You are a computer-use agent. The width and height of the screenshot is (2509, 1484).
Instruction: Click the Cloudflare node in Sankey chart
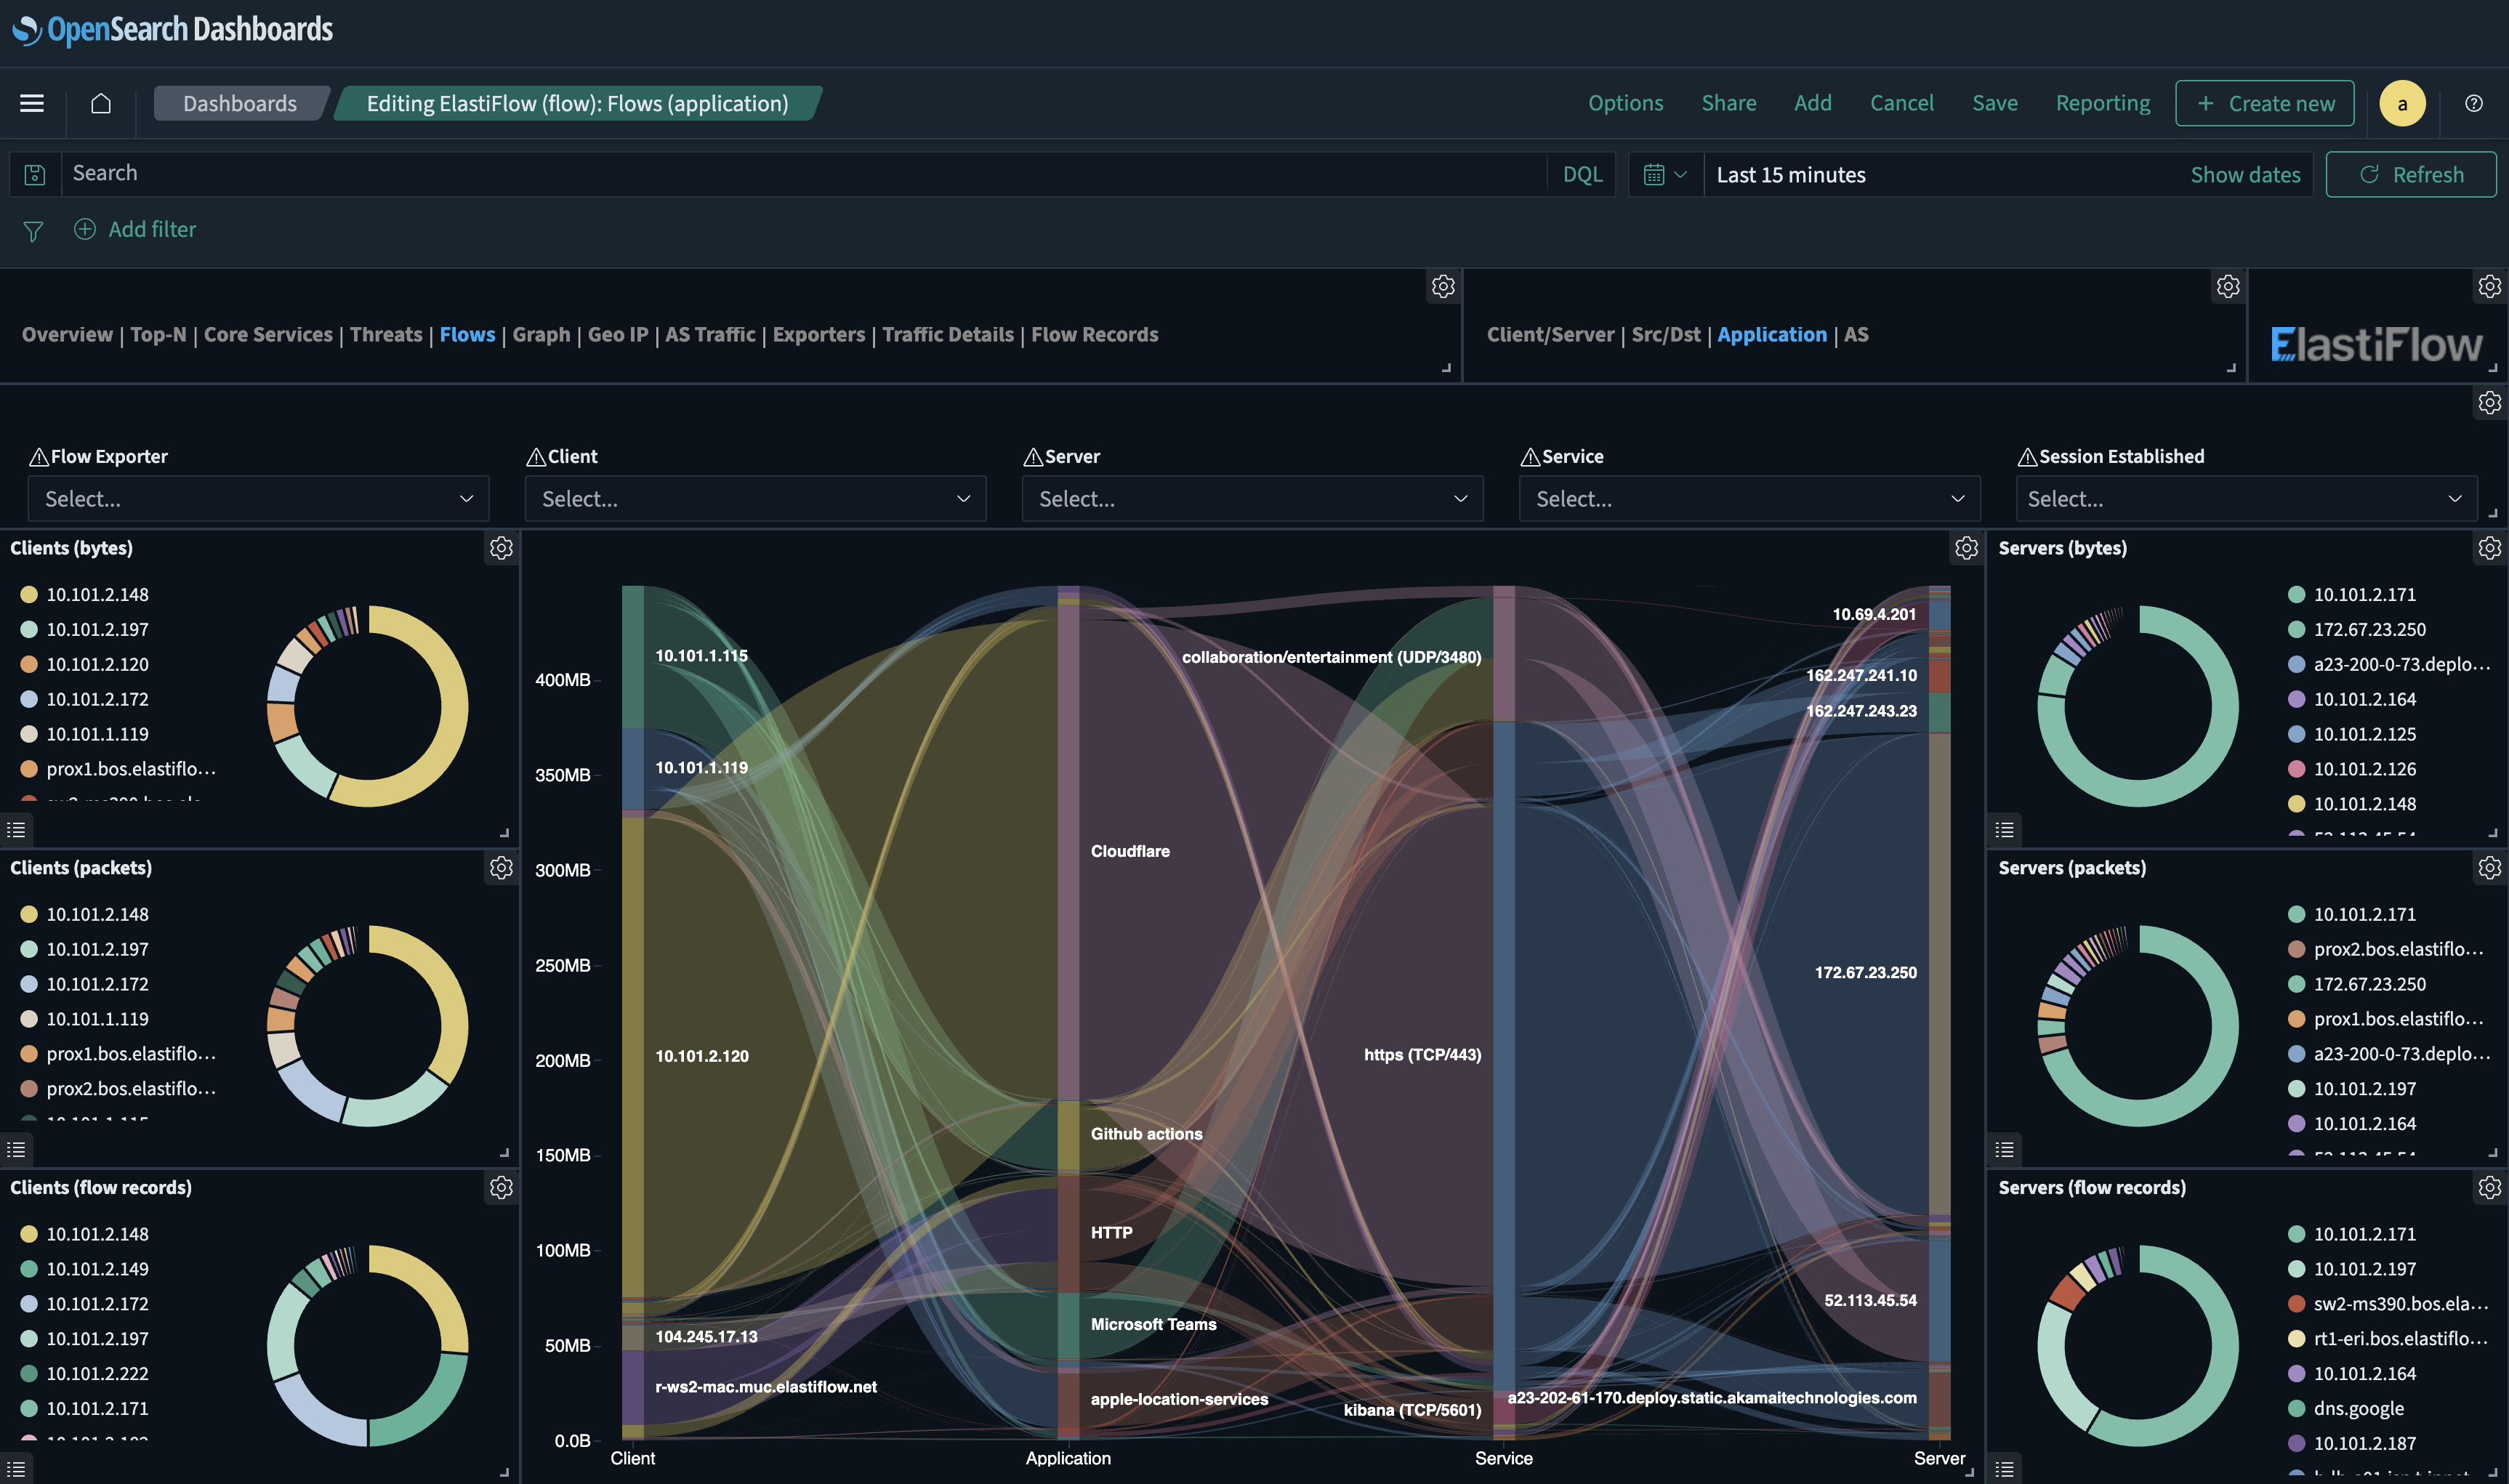[1068, 851]
